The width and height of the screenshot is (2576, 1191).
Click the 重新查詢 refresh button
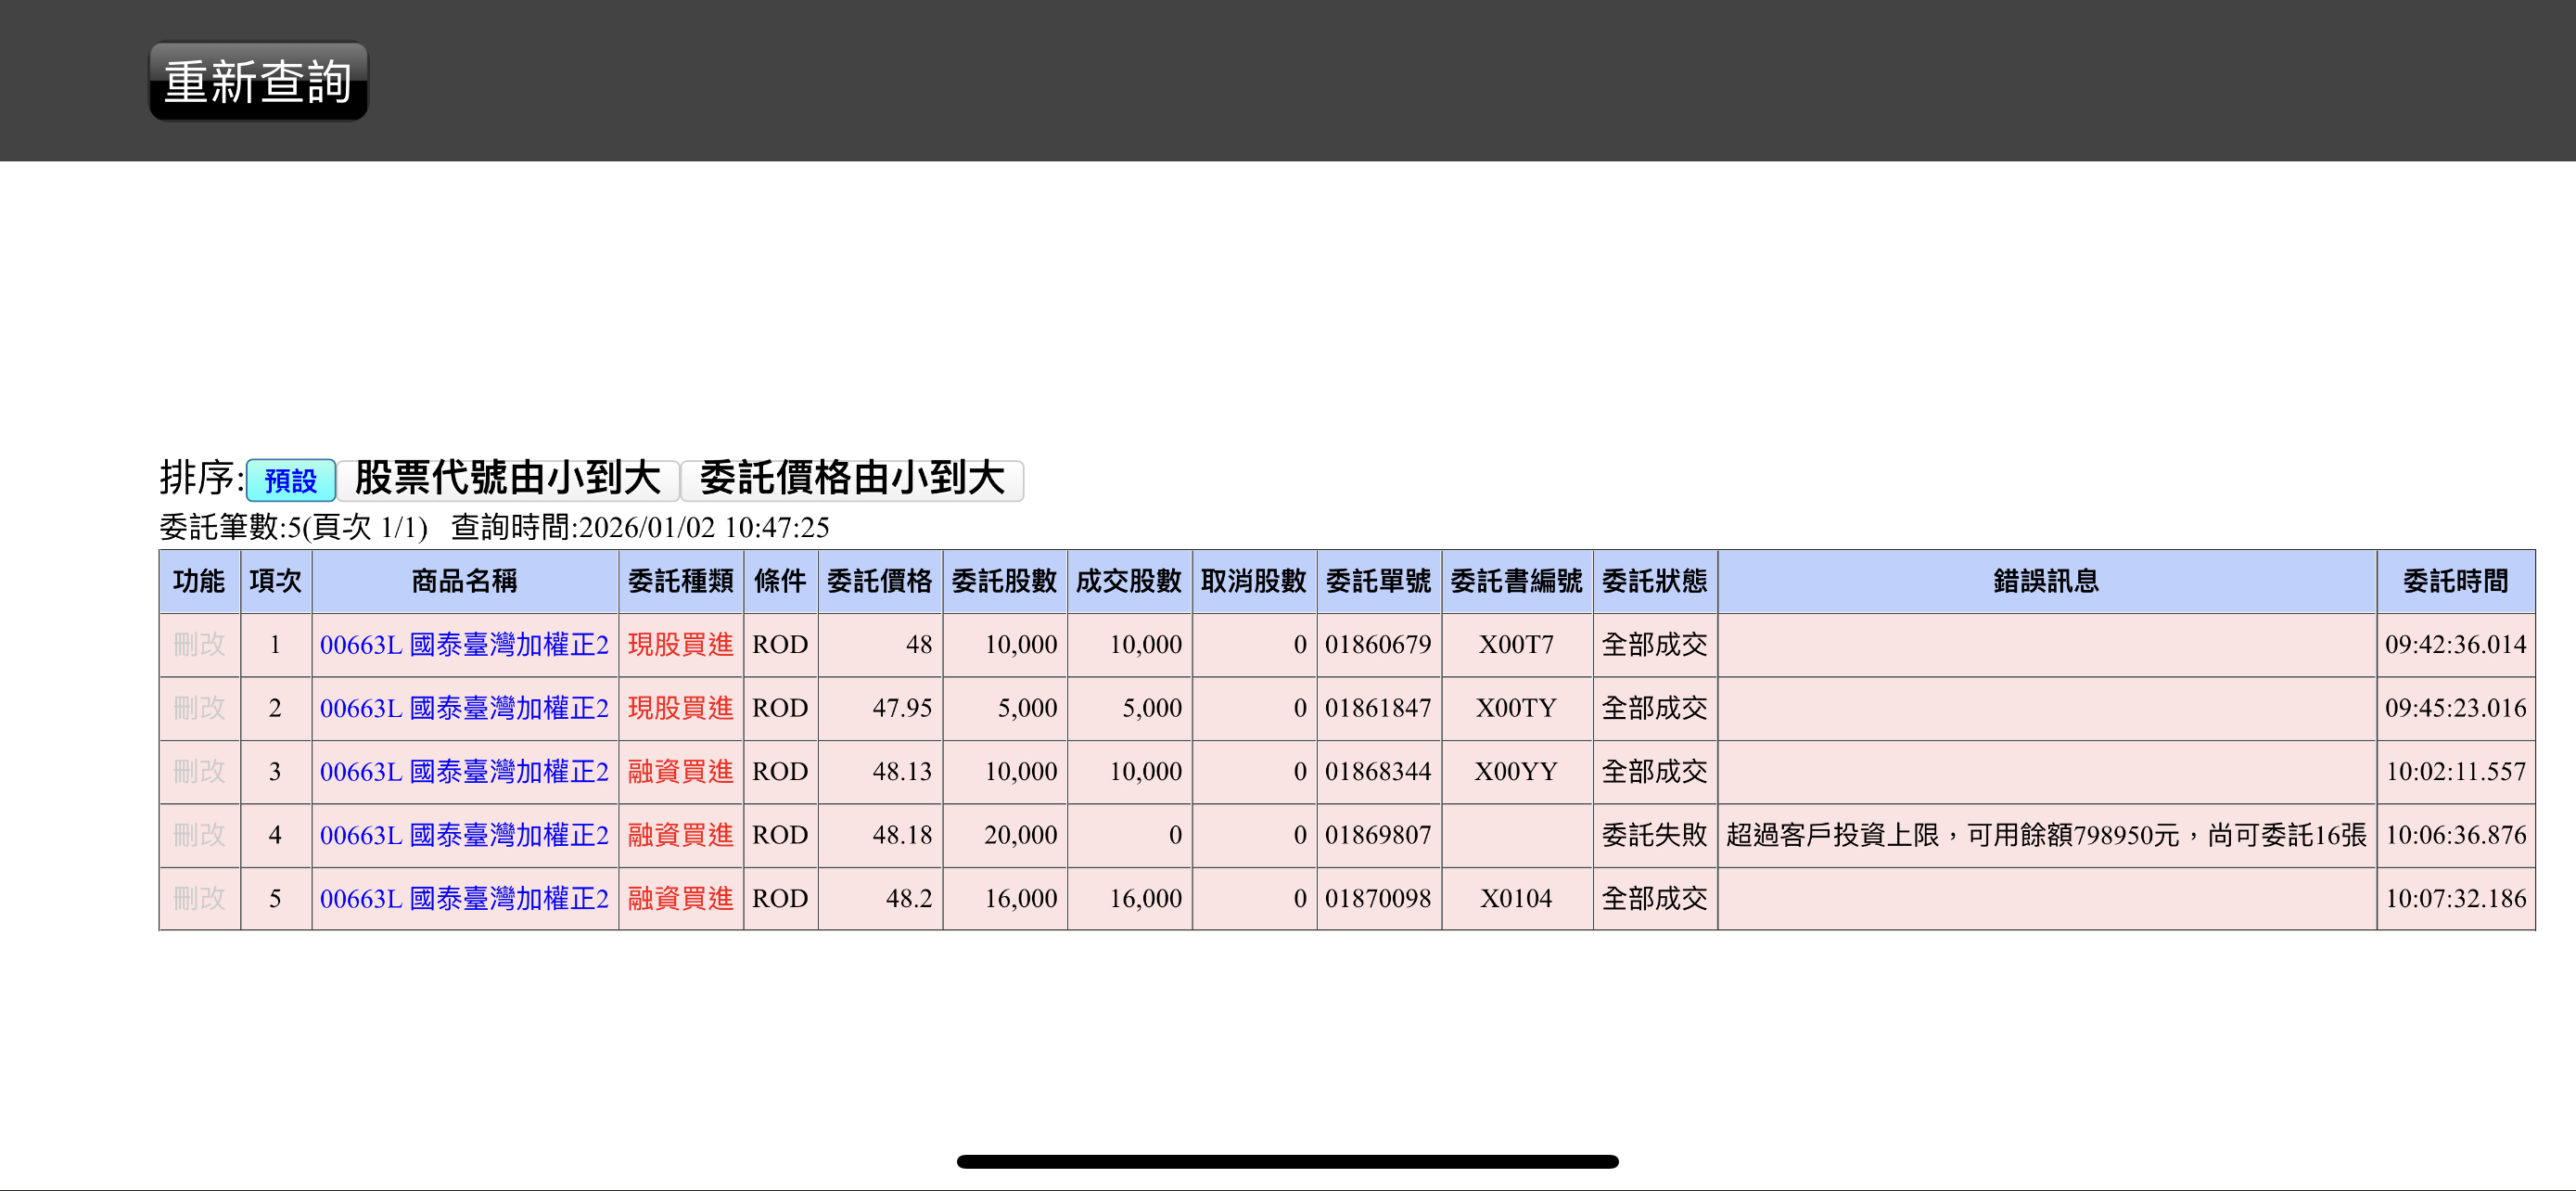(258, 81)
